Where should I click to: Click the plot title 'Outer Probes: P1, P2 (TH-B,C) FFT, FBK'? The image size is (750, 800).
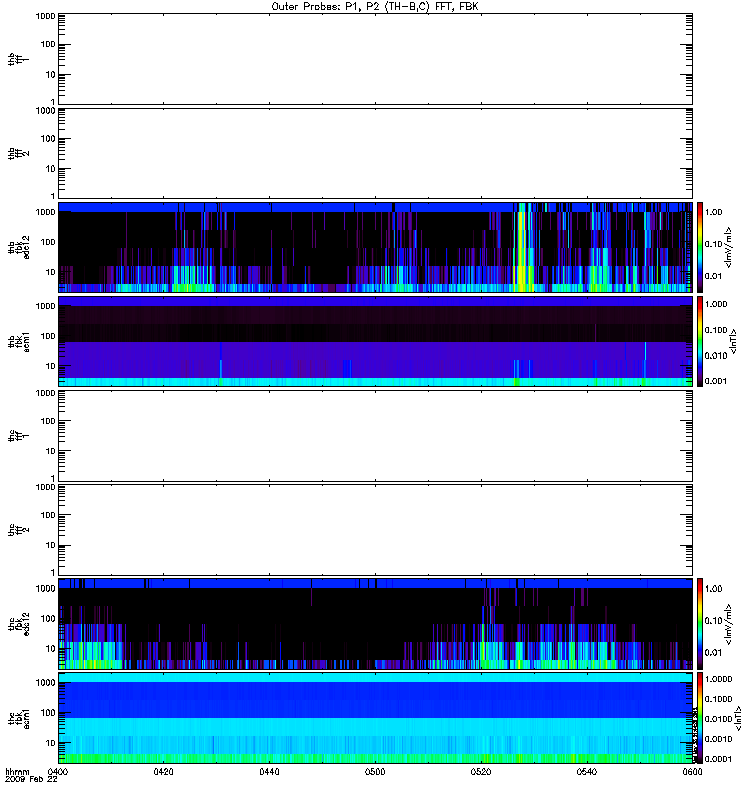375,7
